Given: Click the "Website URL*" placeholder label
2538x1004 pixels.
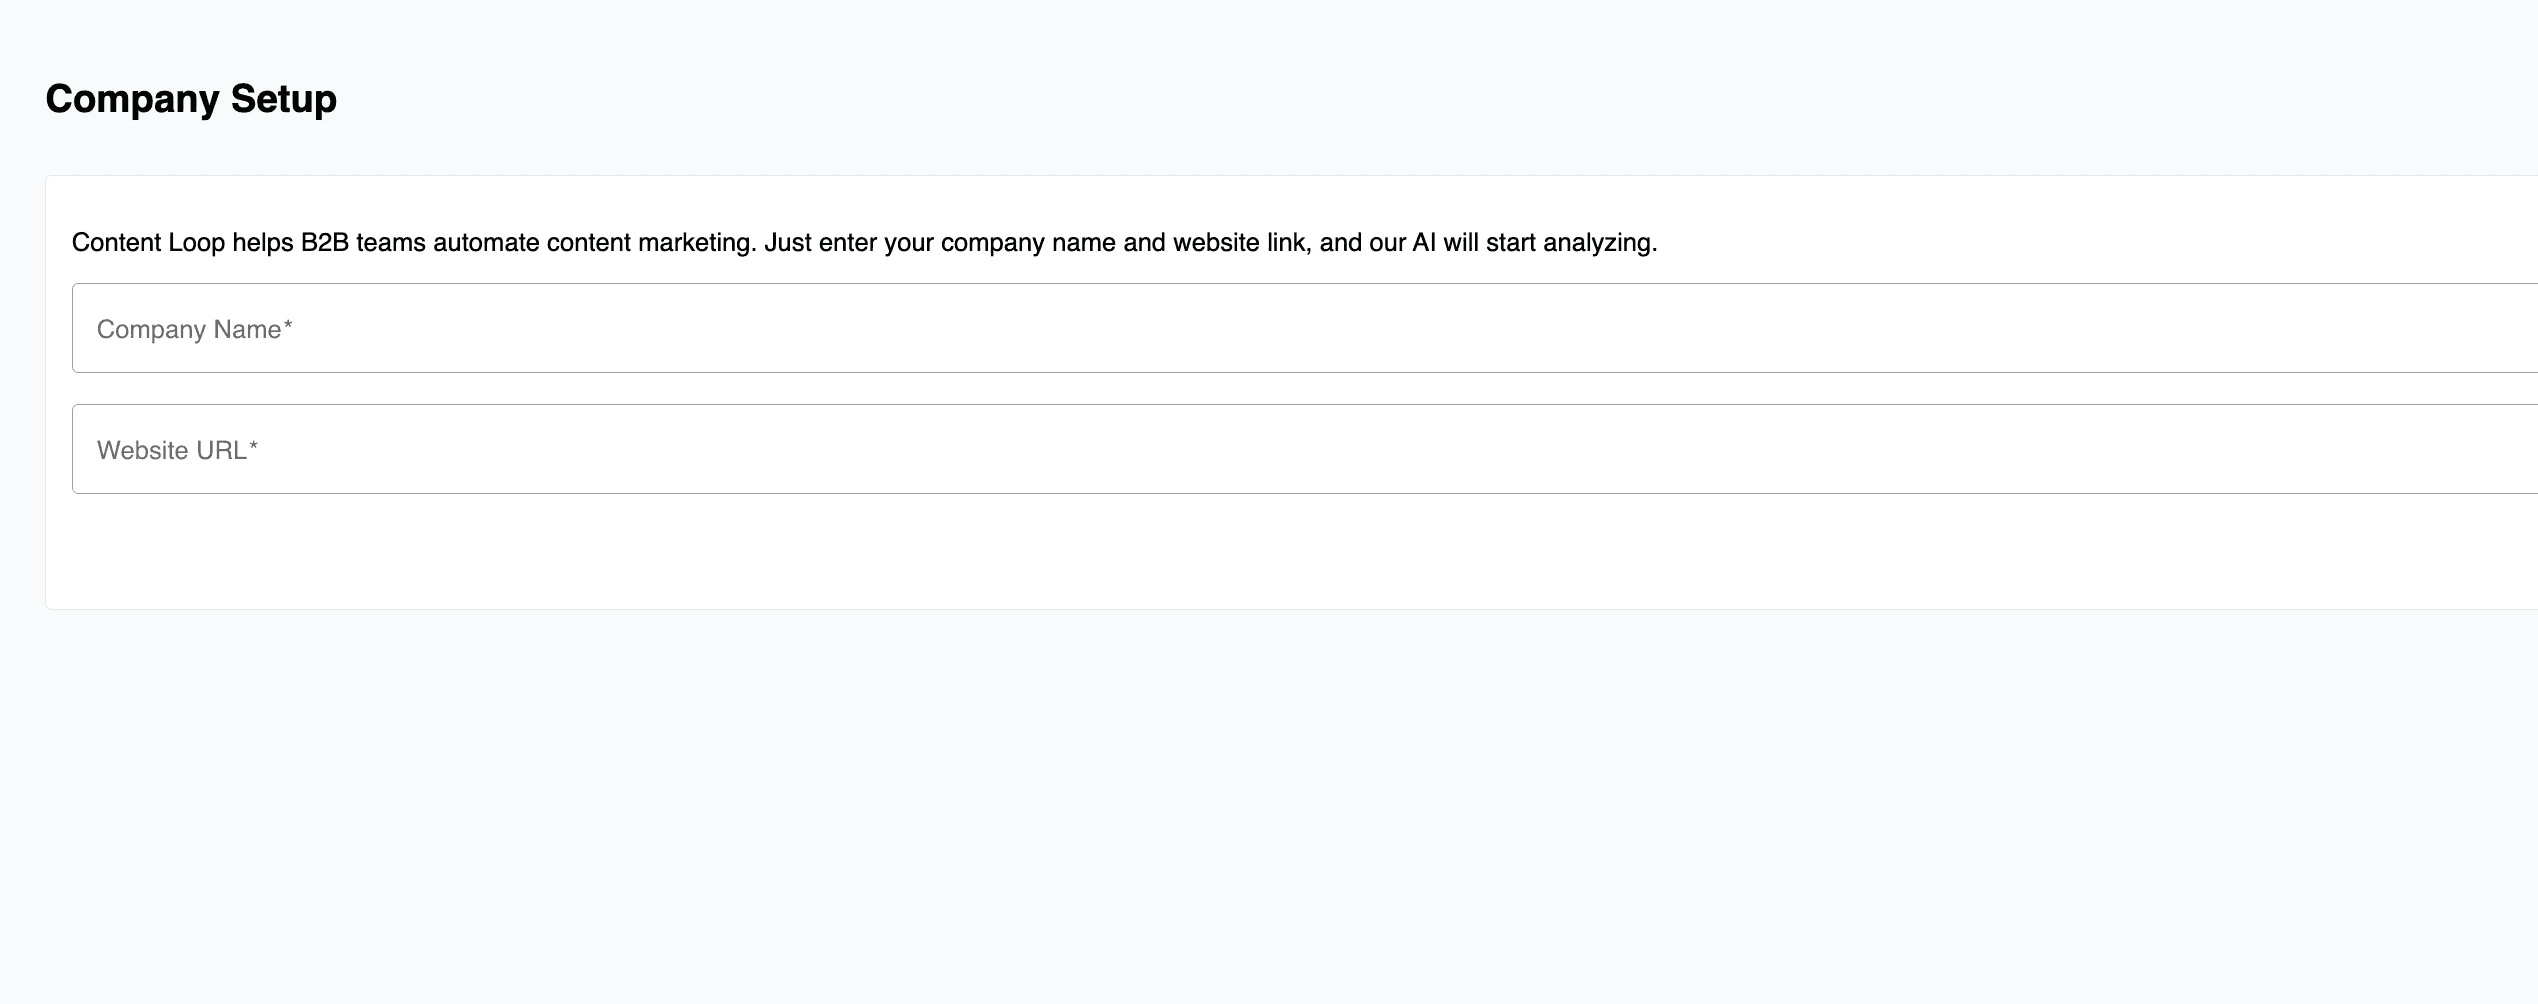Looking at the screenshot, I should [x=177, y=450].
